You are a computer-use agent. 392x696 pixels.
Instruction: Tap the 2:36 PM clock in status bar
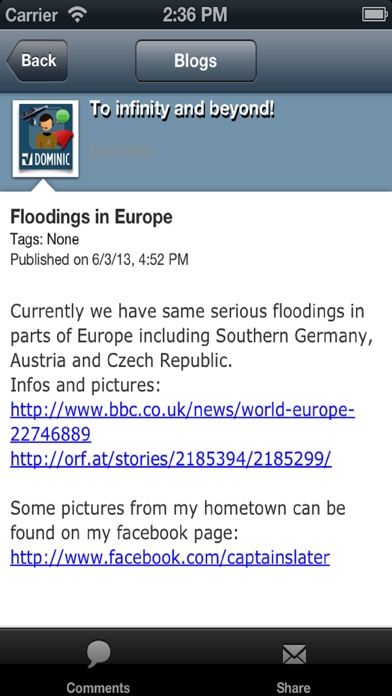(195, 15)
